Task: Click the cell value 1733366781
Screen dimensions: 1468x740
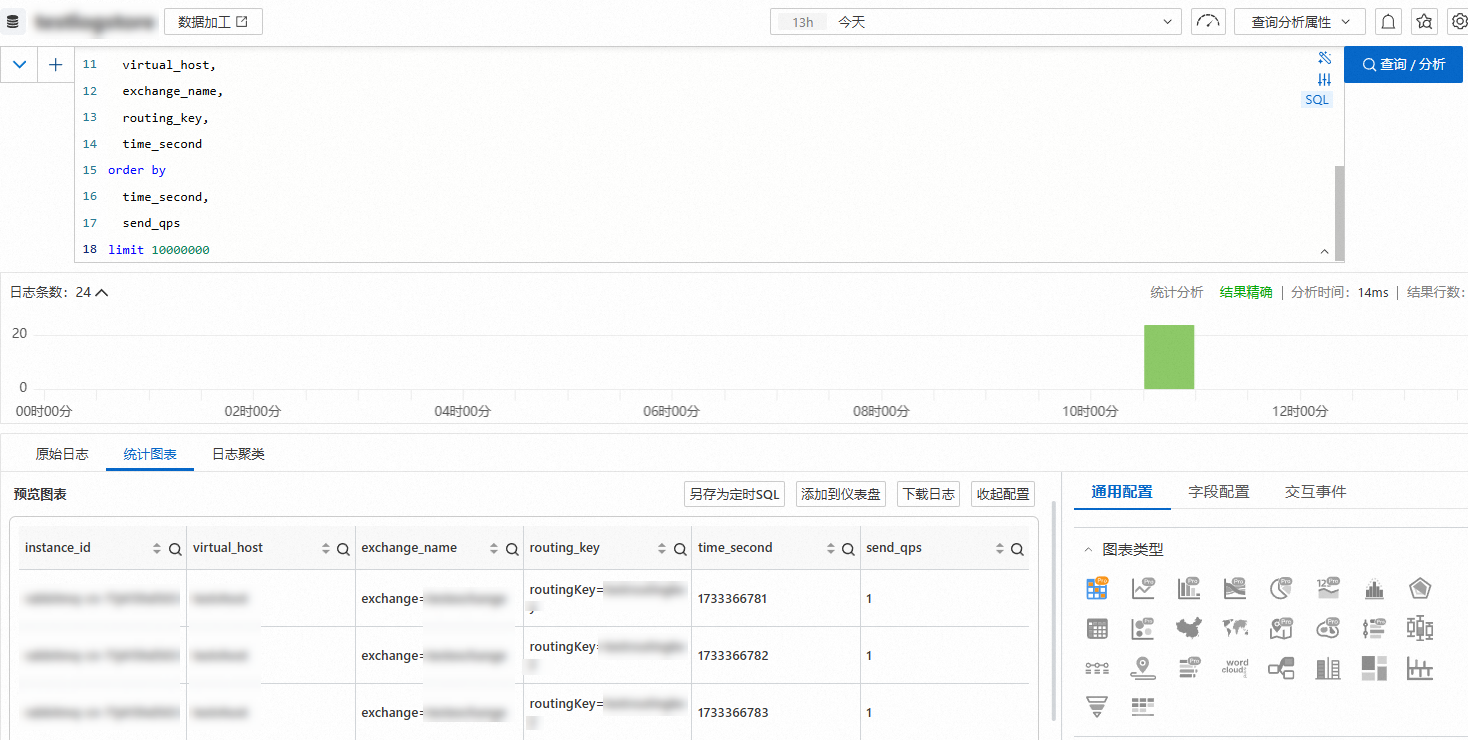Action: click(732, 599)
